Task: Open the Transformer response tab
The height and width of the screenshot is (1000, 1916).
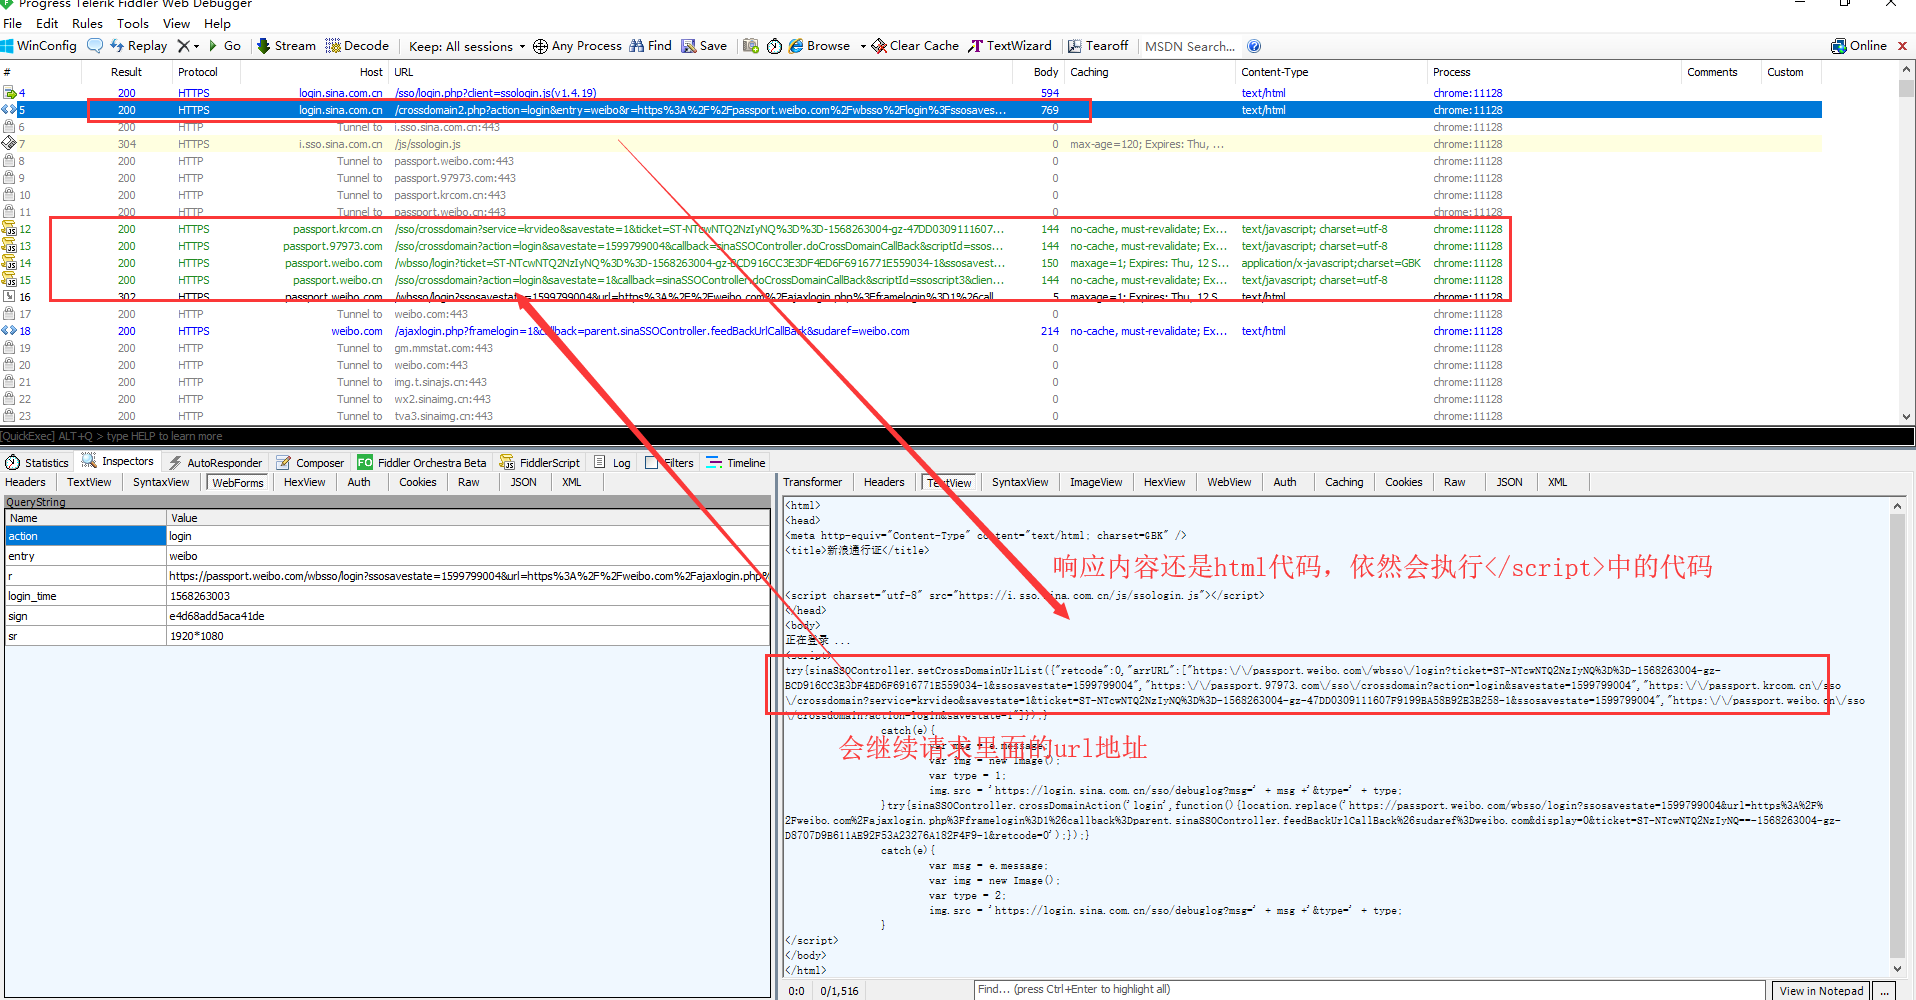Action: click(812, 482)
